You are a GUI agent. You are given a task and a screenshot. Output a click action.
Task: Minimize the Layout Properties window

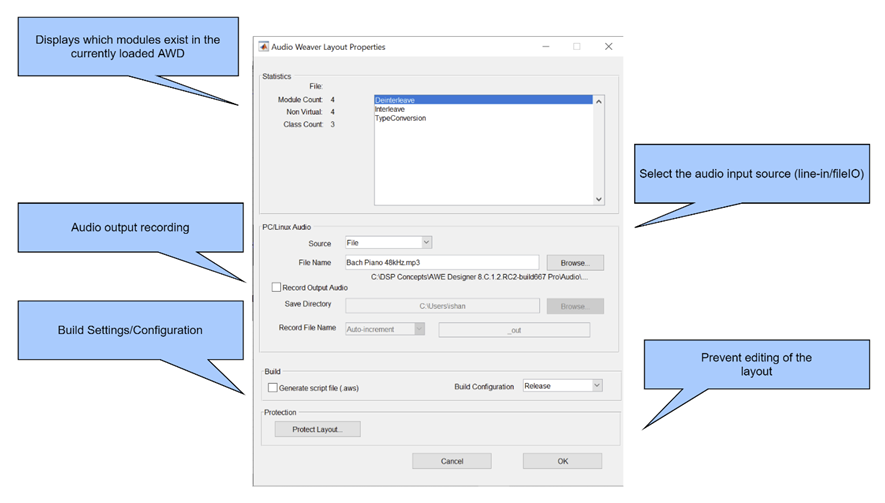tap(545, 47)
